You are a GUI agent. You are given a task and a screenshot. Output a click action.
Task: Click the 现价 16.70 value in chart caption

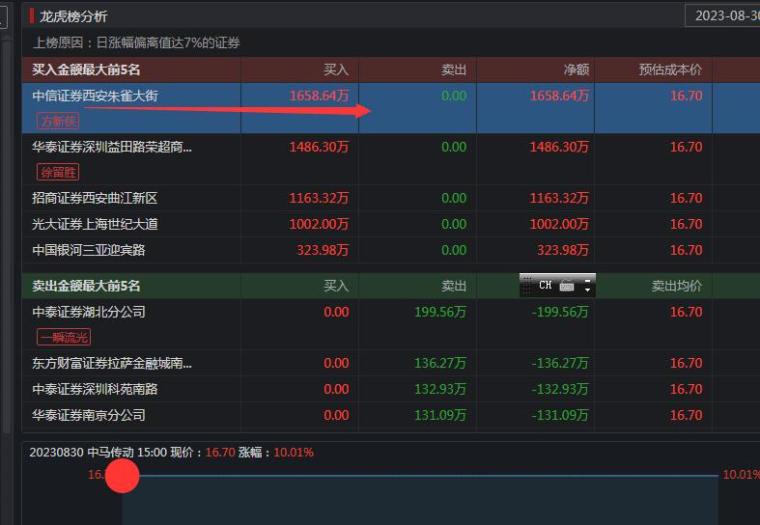pyautogui.click(x=221, y=453)
